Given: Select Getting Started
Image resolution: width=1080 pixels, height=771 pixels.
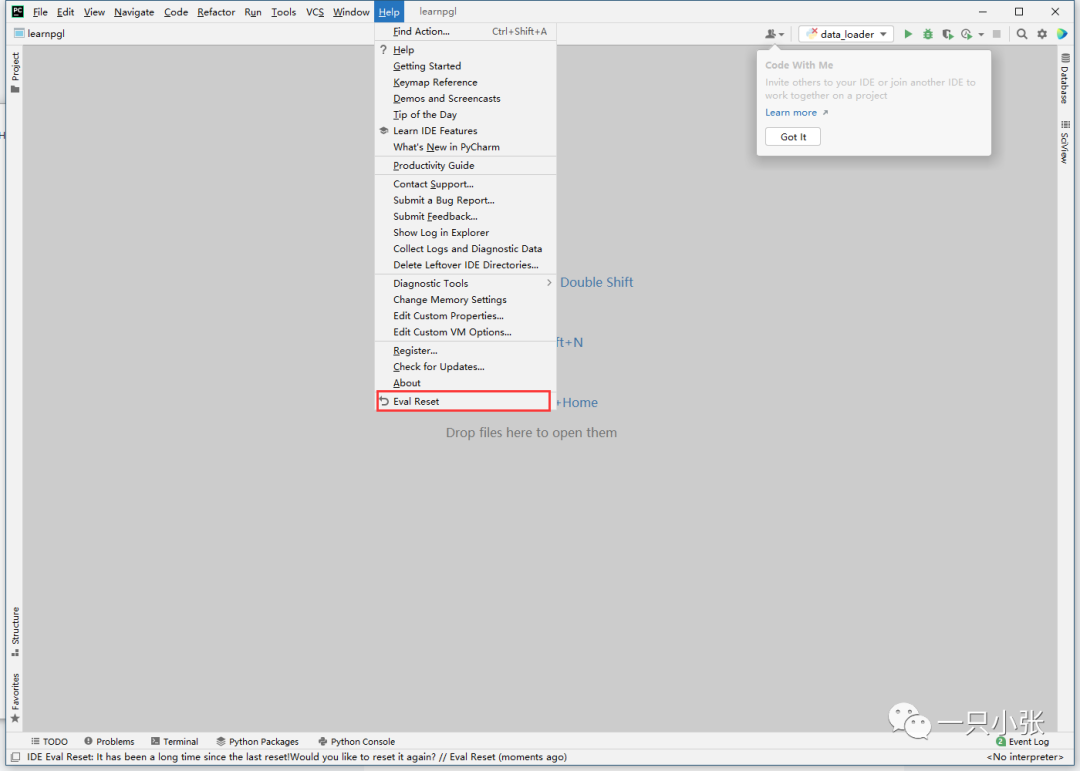Looking at the screenshot, I should 466,66.
